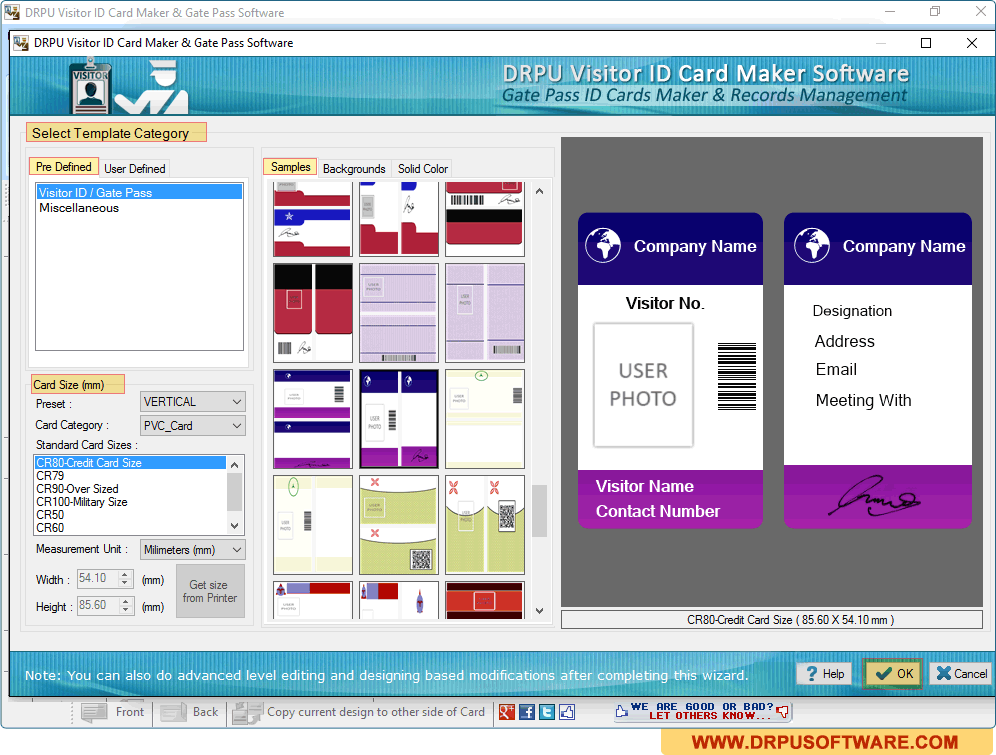Open the Backgrounds tab

pos(354,168)
